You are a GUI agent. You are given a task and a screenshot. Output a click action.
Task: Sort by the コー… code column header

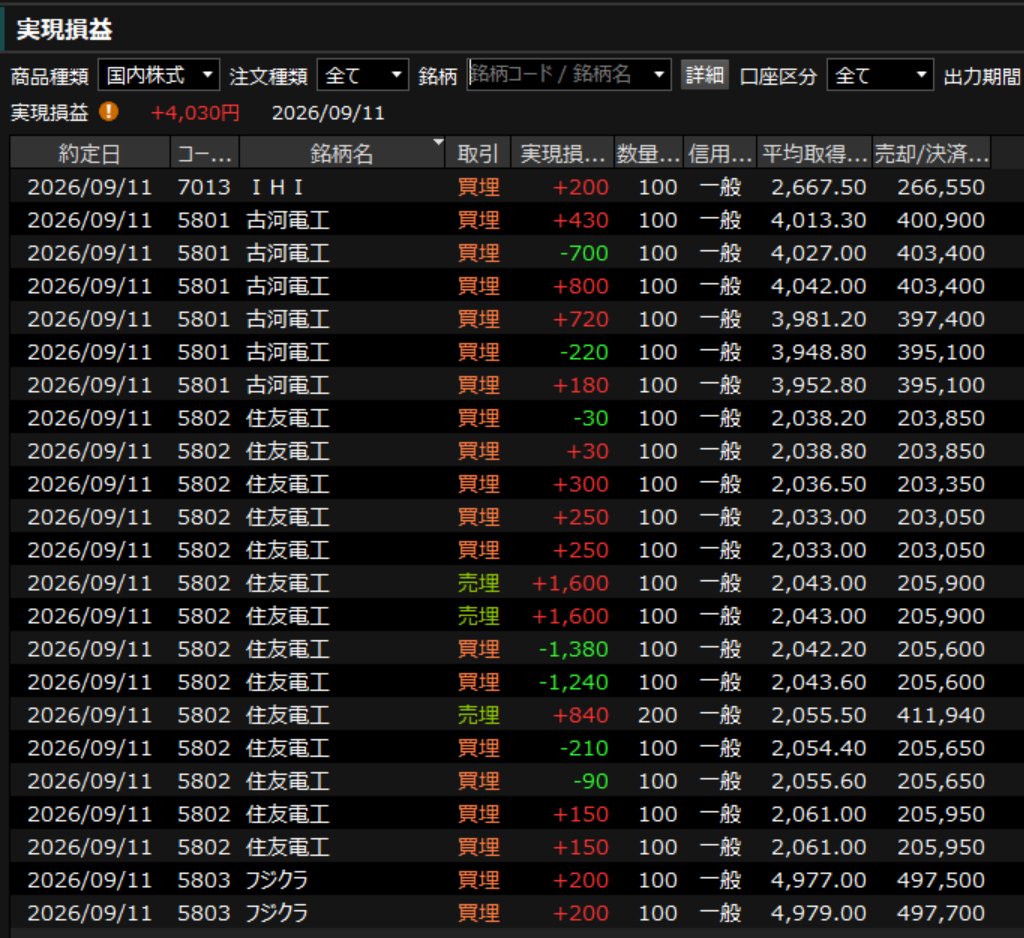point(204,154)
